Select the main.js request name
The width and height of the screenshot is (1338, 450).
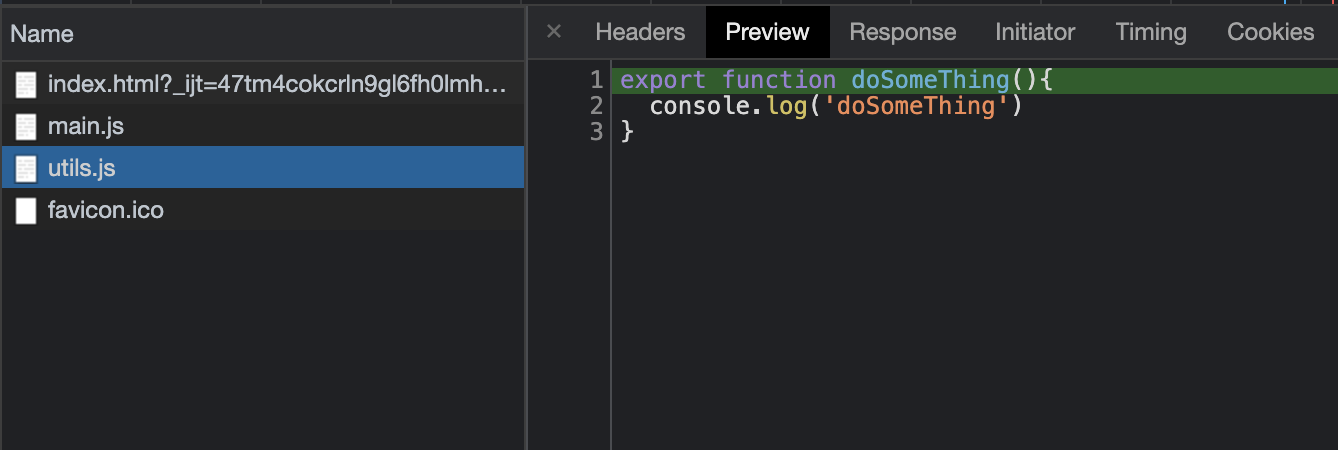pyautogui.click(x=86, y=127)
